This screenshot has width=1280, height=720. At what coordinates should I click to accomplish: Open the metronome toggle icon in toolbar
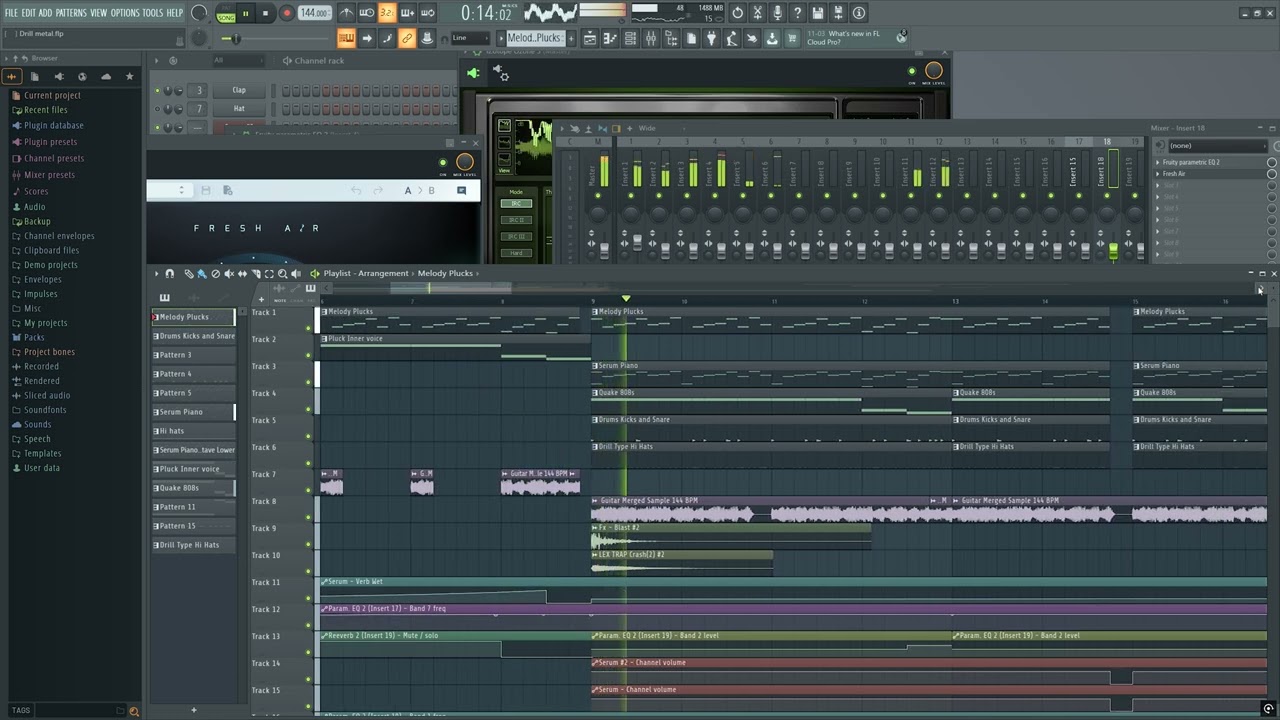pos(346,13)
